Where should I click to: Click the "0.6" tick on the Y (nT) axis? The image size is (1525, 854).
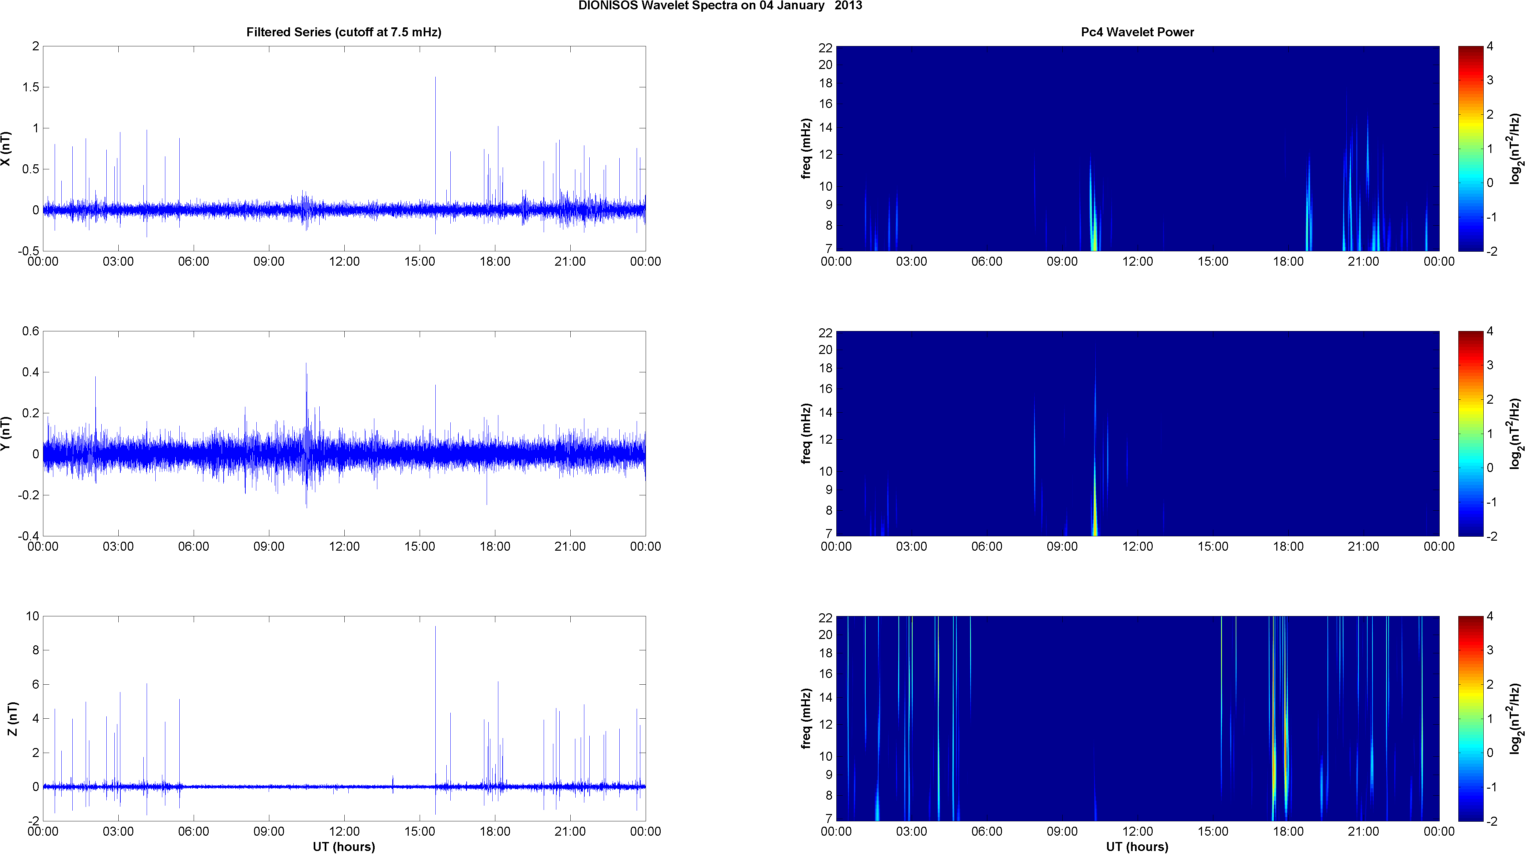[30, 331]
